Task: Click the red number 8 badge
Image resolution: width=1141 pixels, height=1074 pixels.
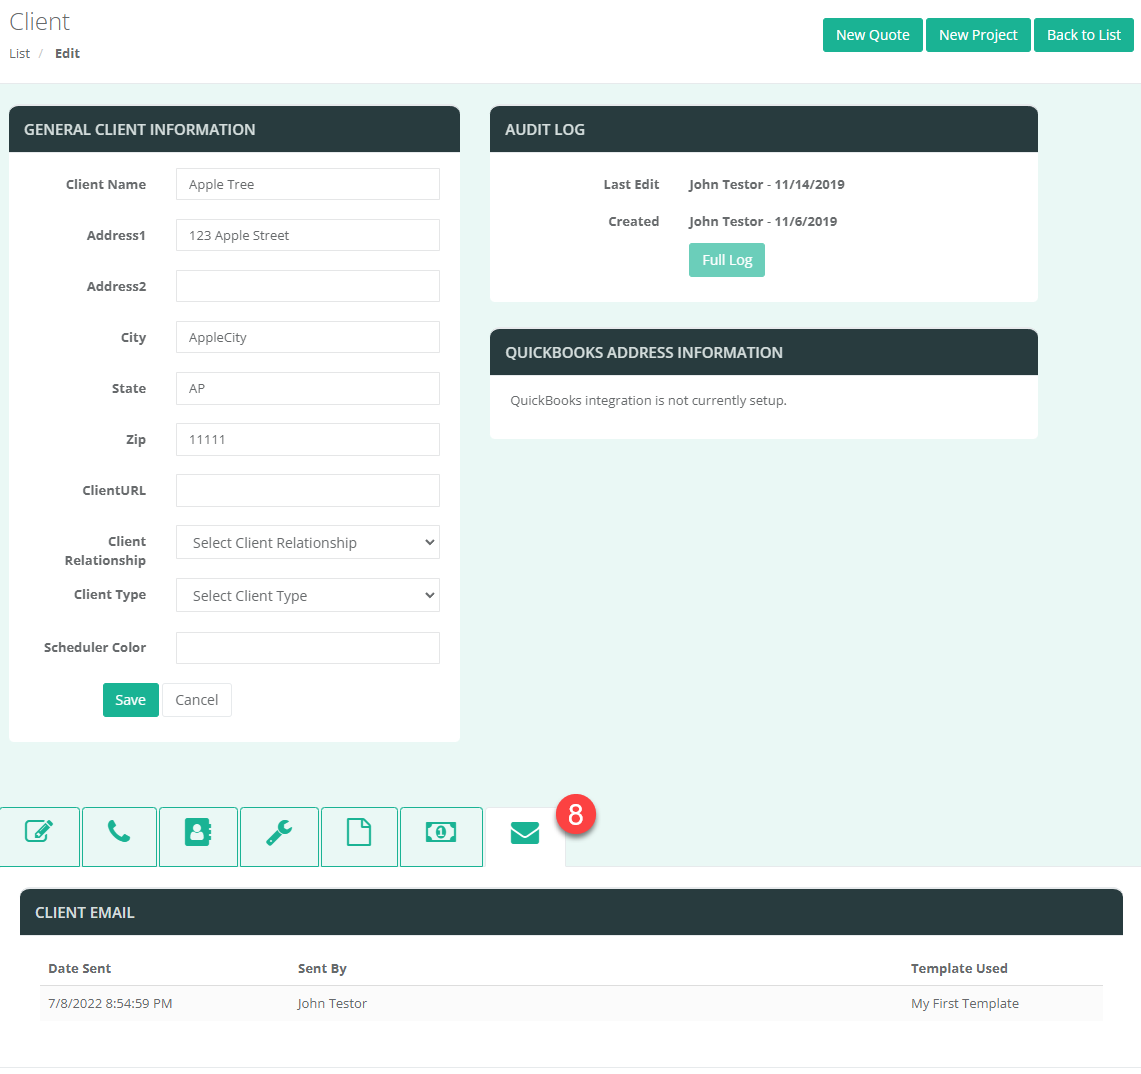Action: click(576, 815)
